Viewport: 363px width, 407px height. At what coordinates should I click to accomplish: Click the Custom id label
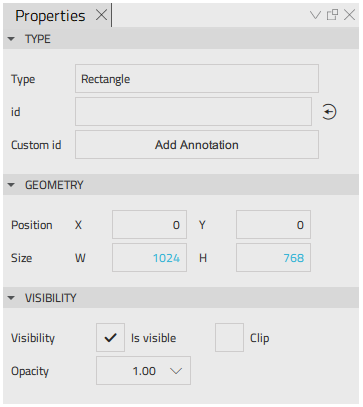36,145
